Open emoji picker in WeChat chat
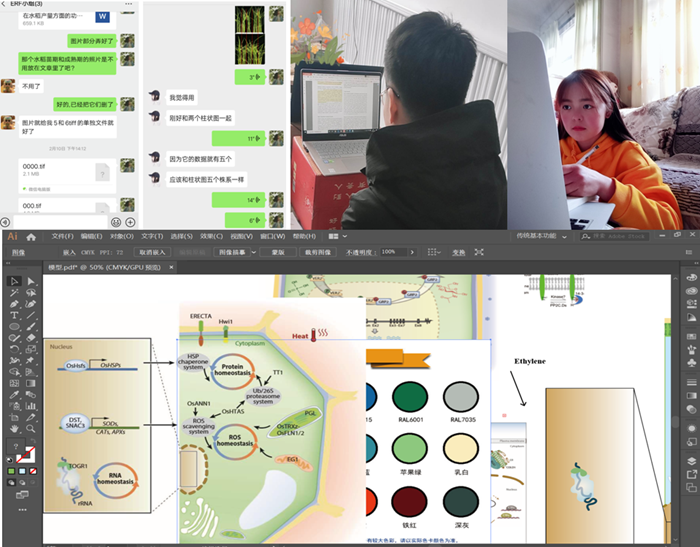Image resolution: width=700 pixels, height=547 pixels. coord(116,222)
